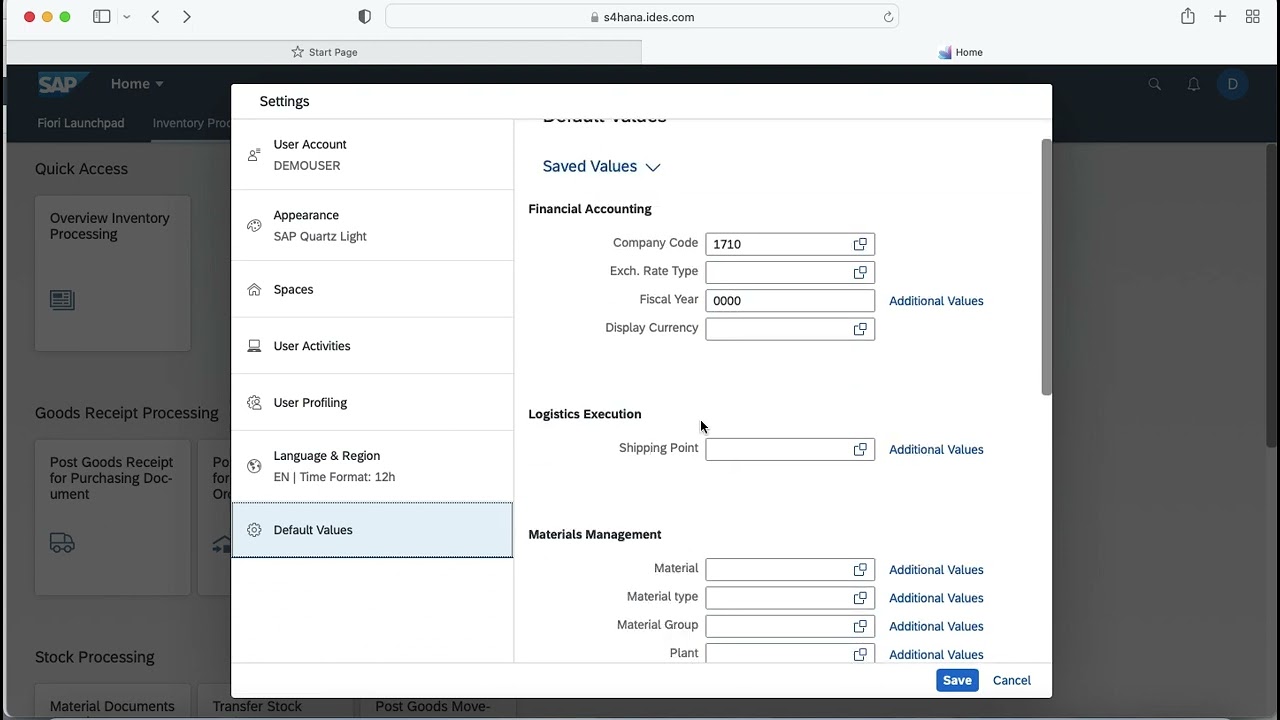Reload the page in Safari address bar
1280x720 pixels.
point(888,17)
